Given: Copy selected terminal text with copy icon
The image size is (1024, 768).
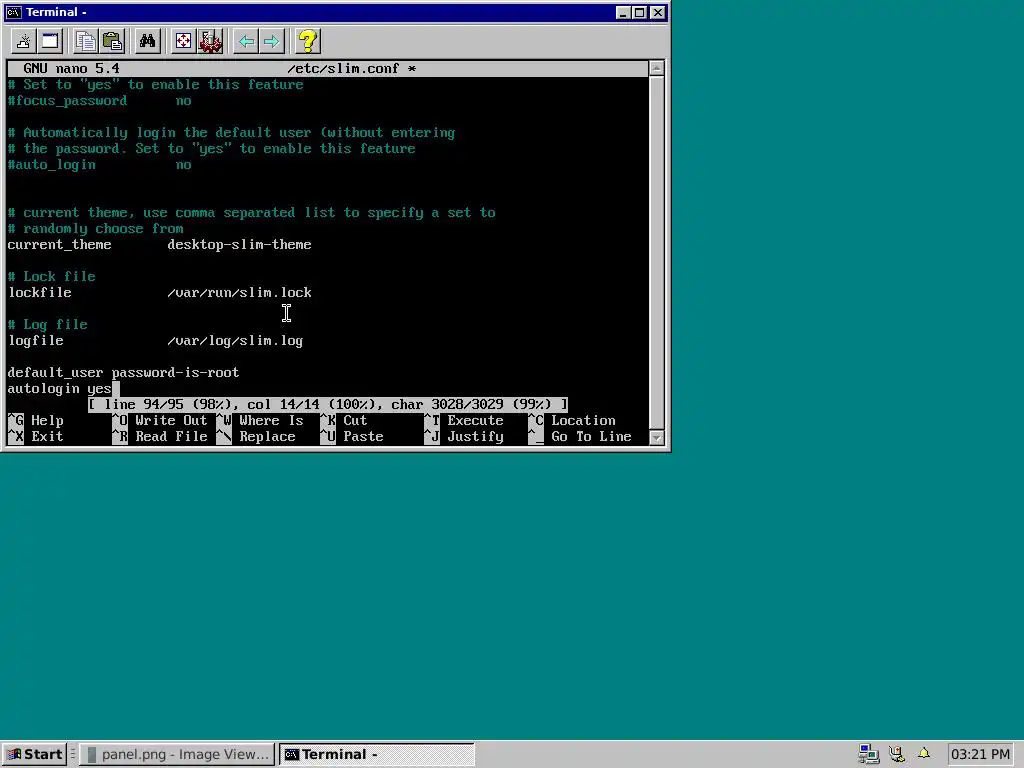Looking at the screenshot, I should (x=86, y=42).
